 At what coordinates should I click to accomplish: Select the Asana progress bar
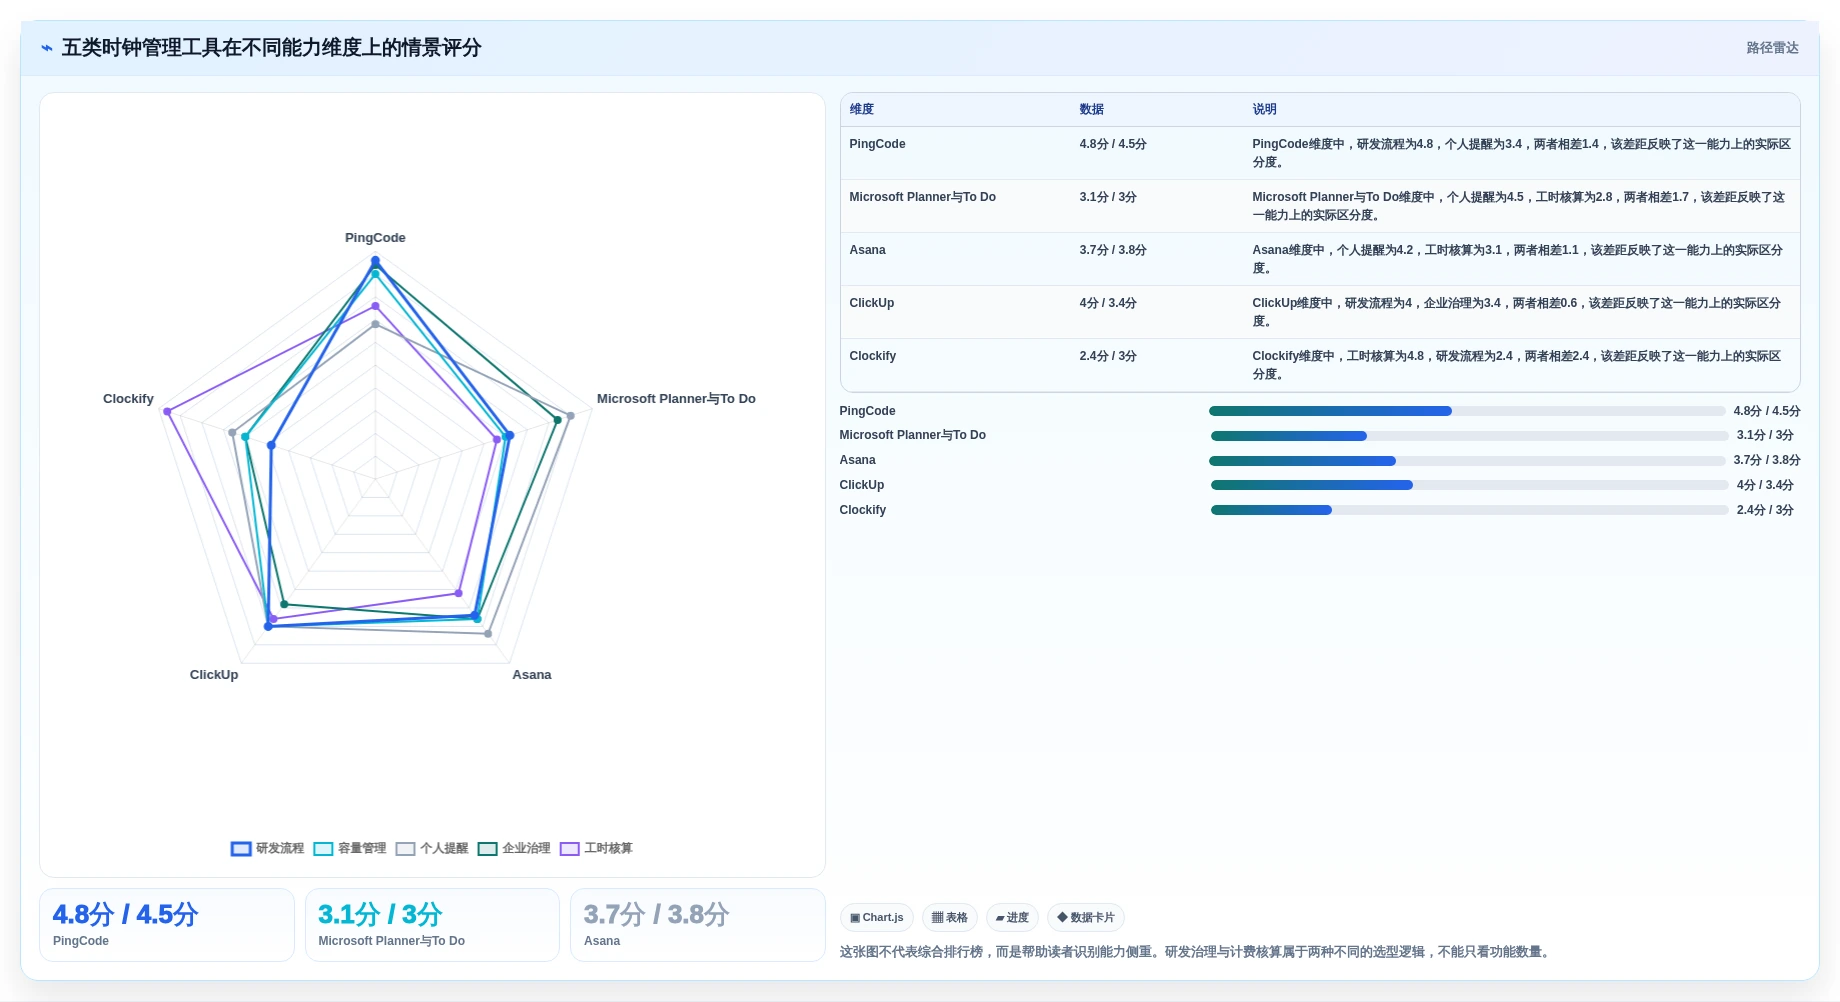(1467, 461)
